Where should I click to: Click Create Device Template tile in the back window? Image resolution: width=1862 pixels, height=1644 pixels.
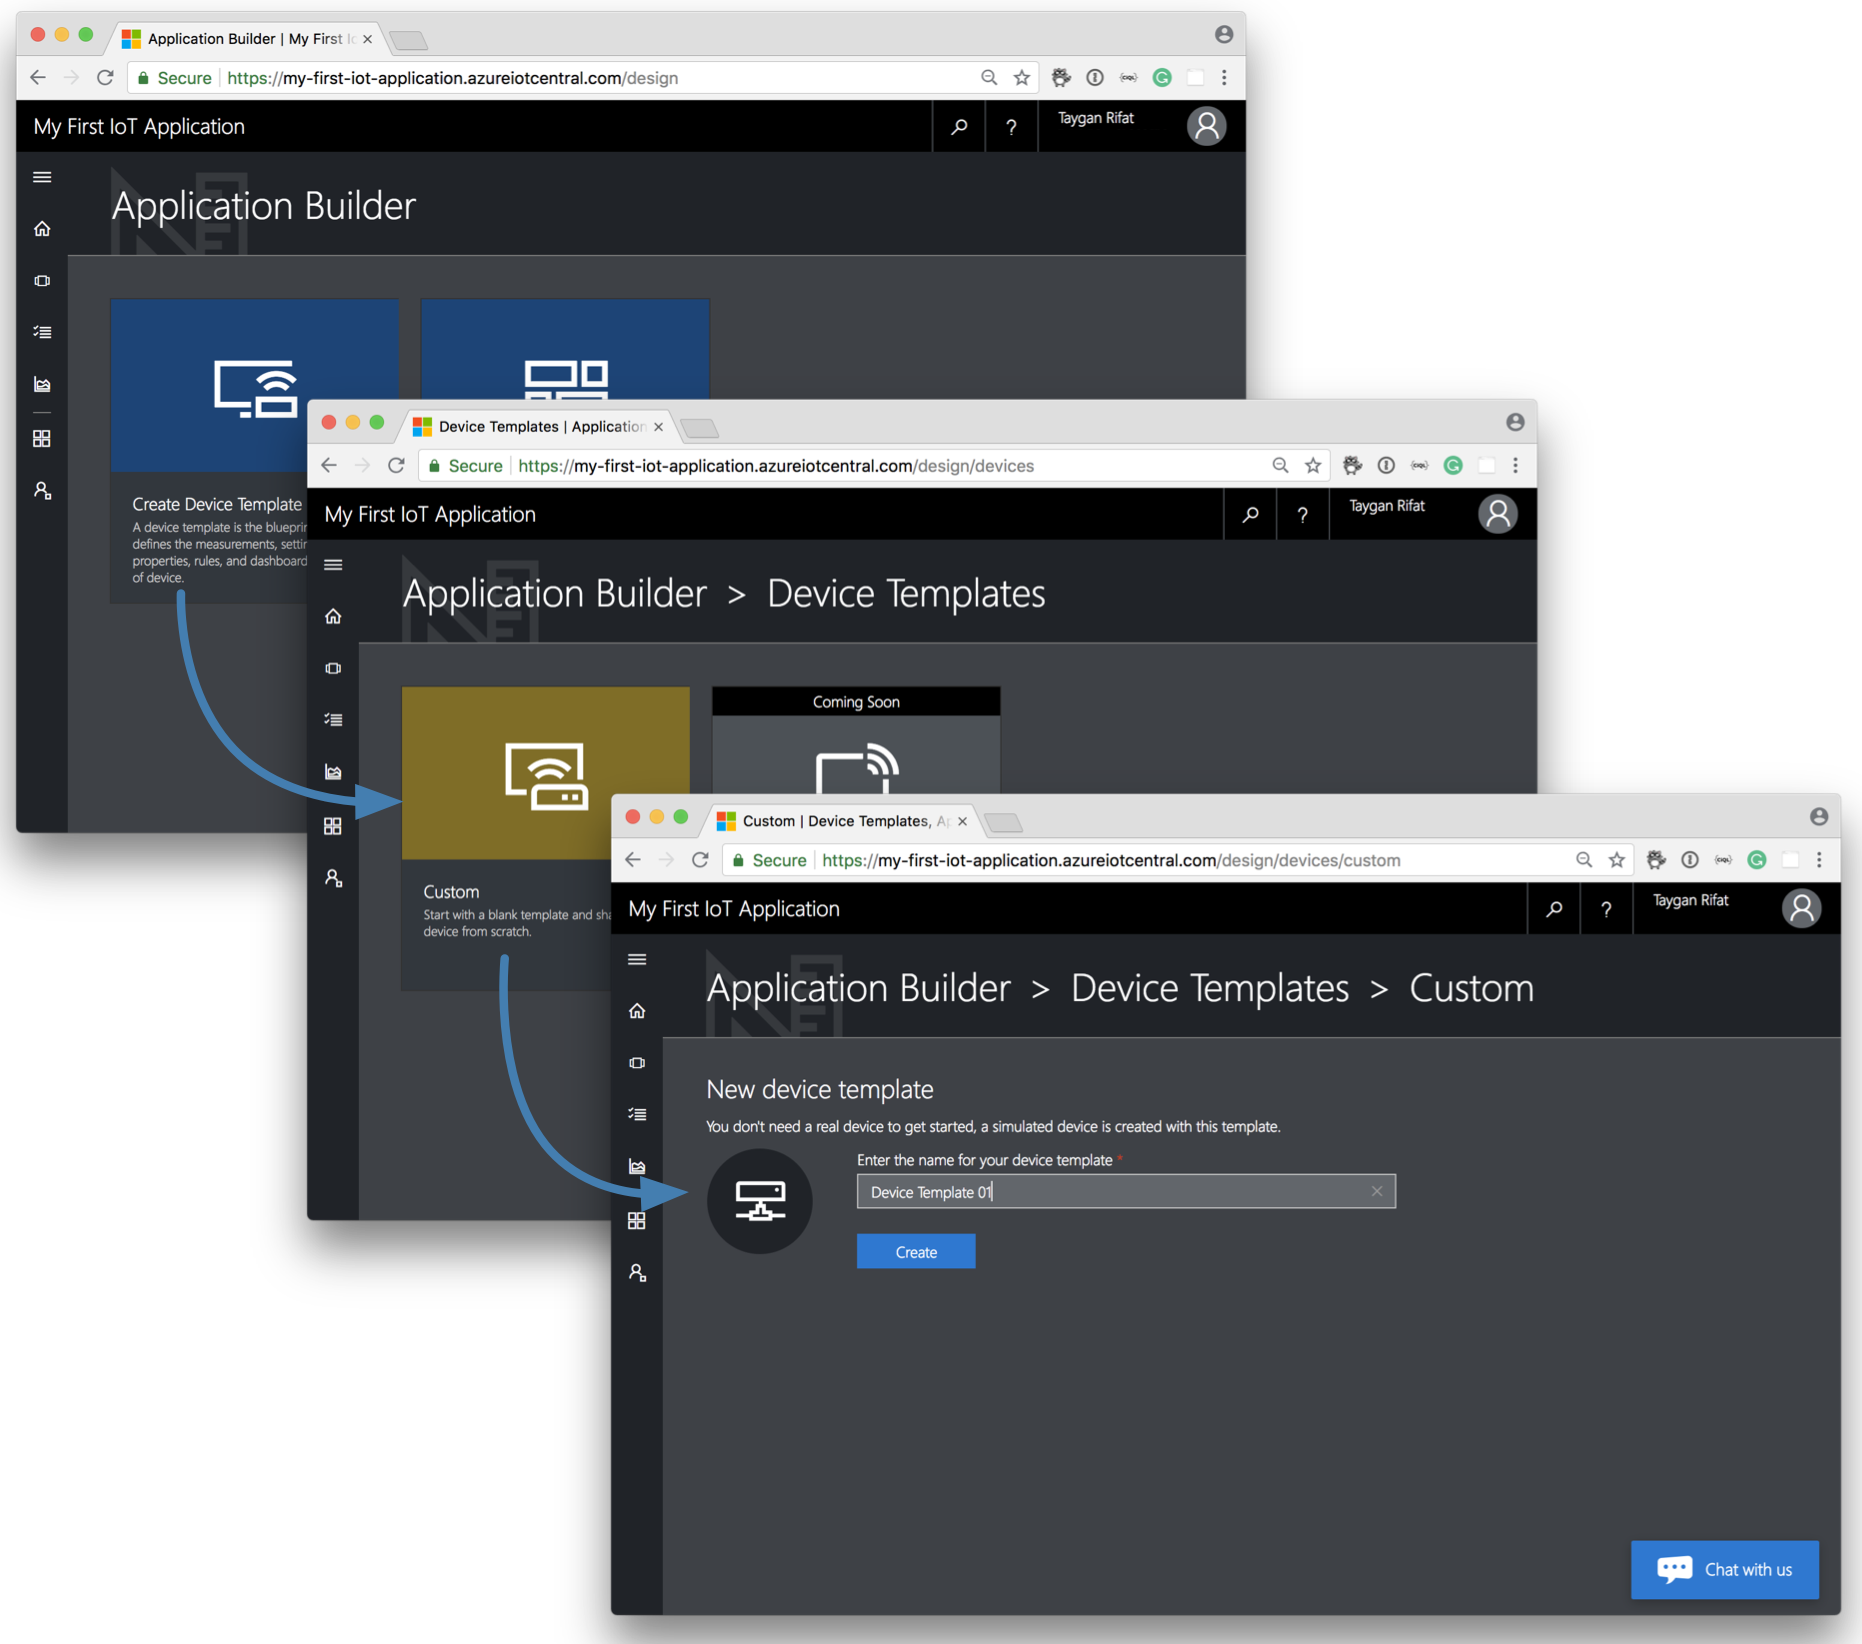click(x=255, y=450)
